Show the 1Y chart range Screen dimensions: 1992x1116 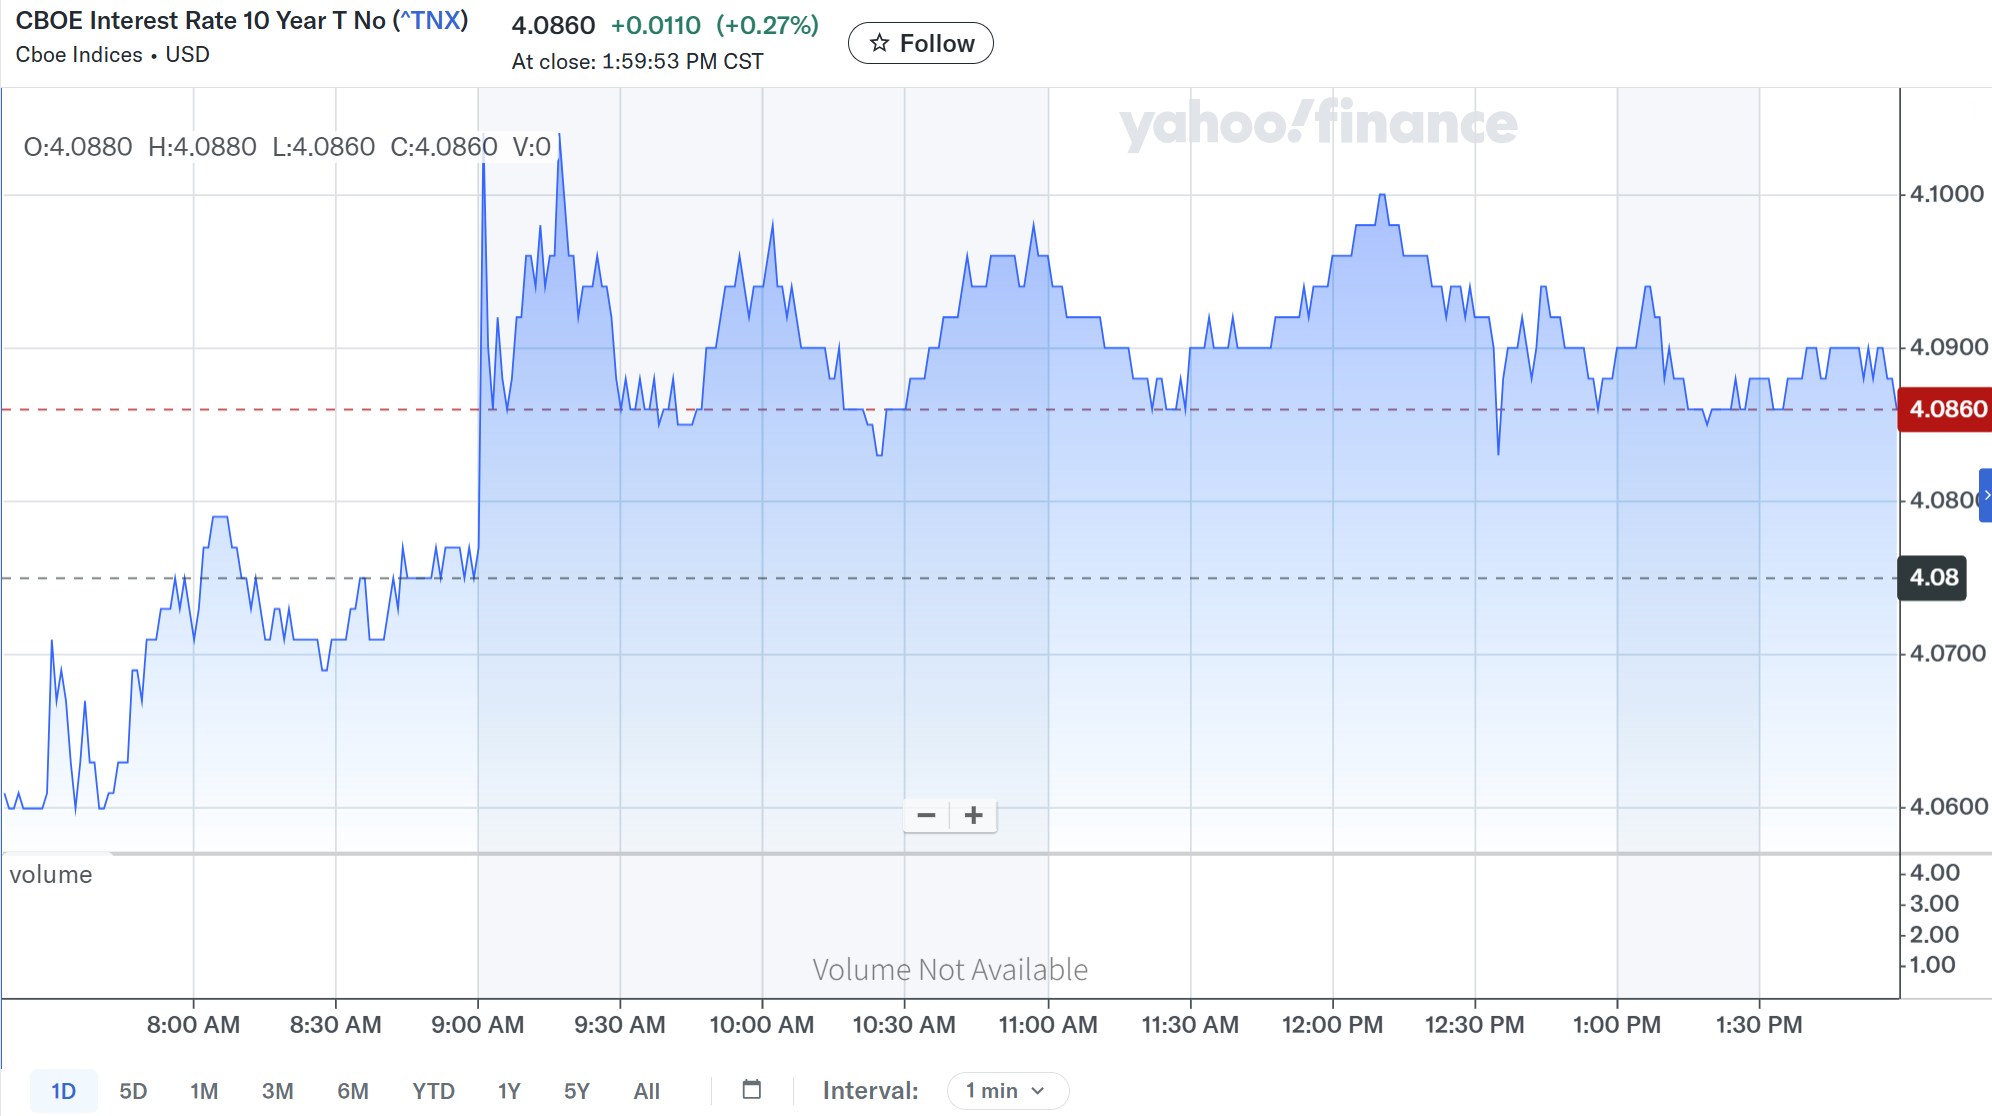tap(509, 1090)
